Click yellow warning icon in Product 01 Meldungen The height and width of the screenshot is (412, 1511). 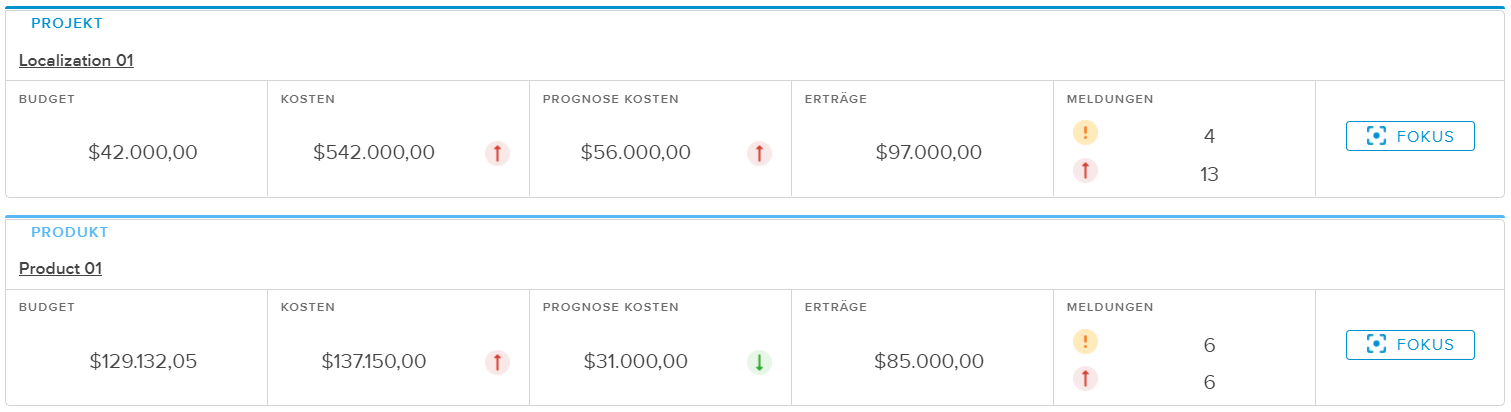click(1085, 342)
